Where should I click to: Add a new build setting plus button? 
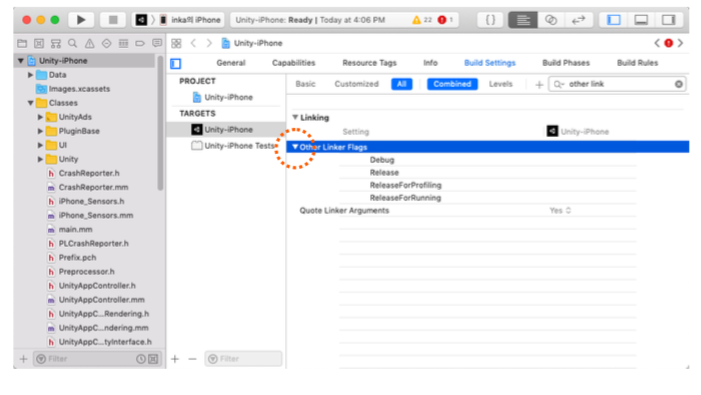tap(539, 84)
